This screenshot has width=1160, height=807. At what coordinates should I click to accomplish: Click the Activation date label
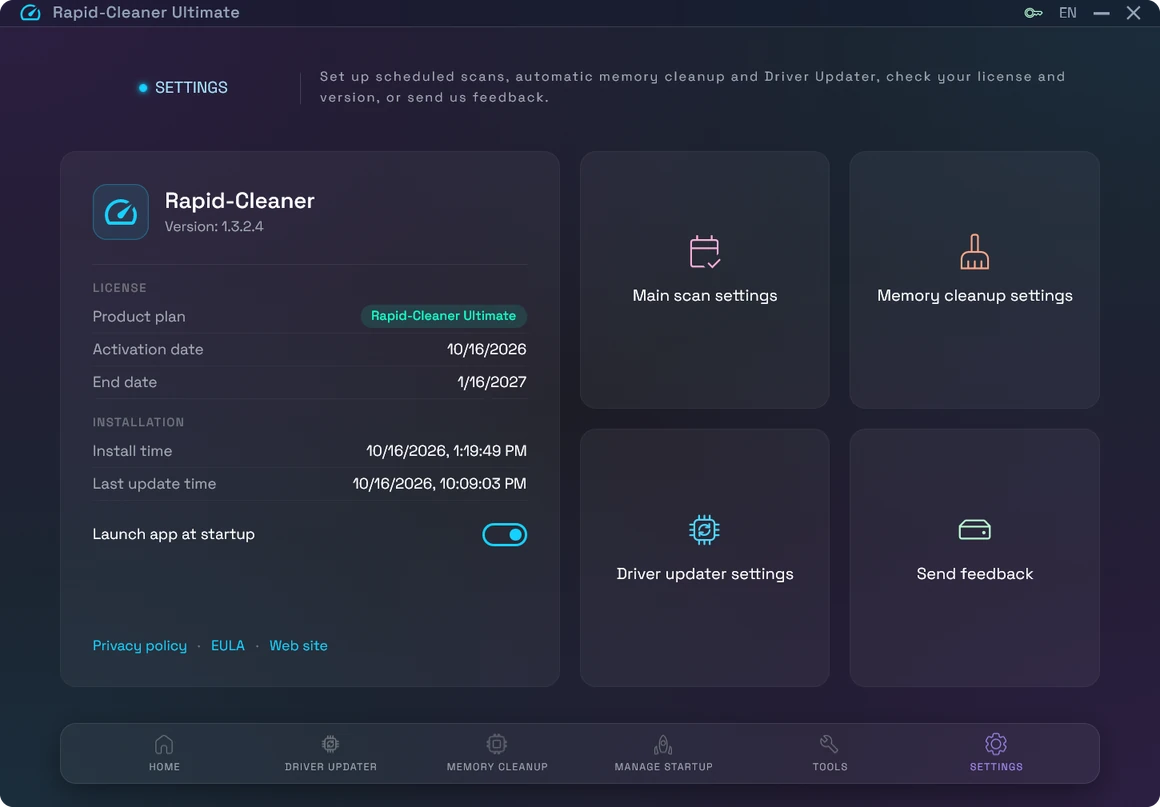pyautogui.click(x=148, y=349)
